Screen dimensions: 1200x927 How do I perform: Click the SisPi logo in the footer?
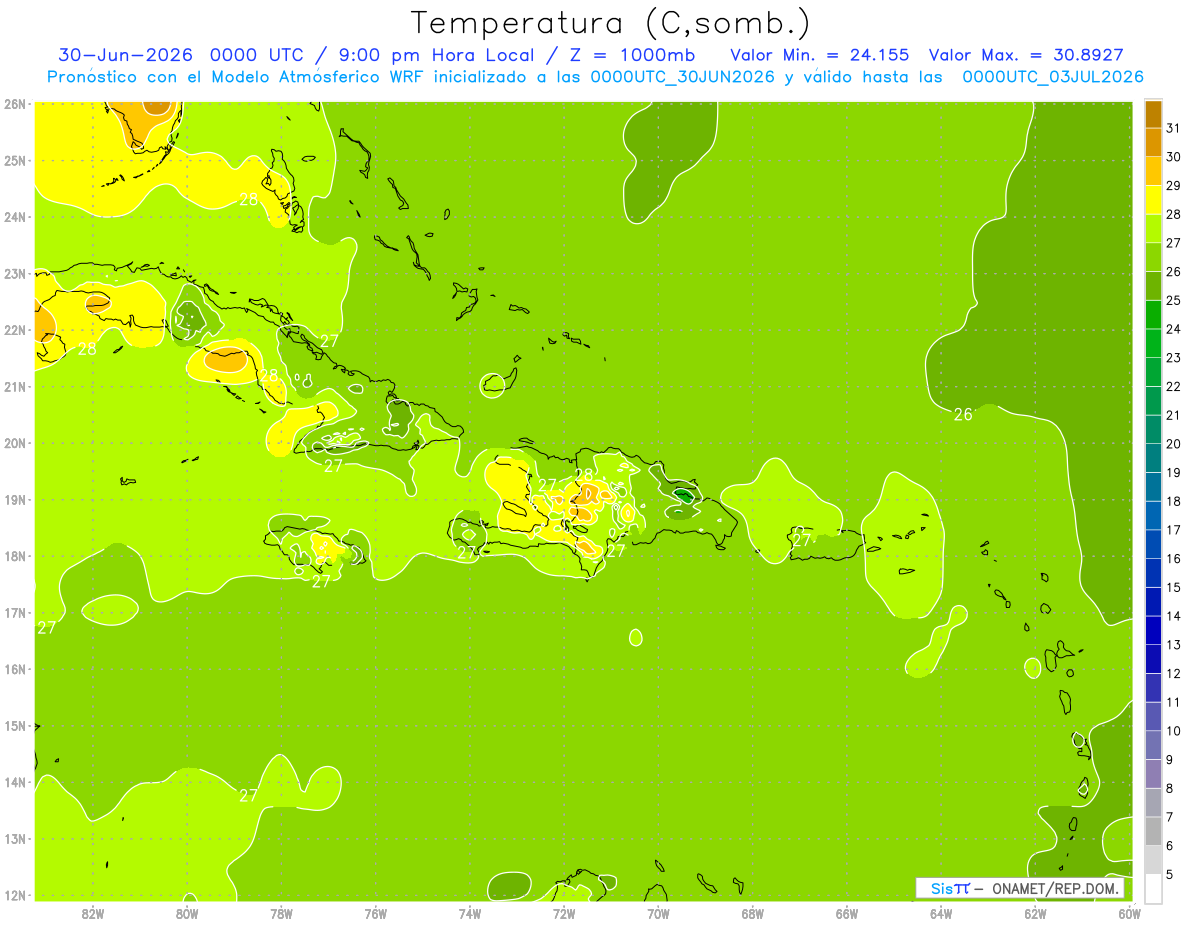[949, 888]
